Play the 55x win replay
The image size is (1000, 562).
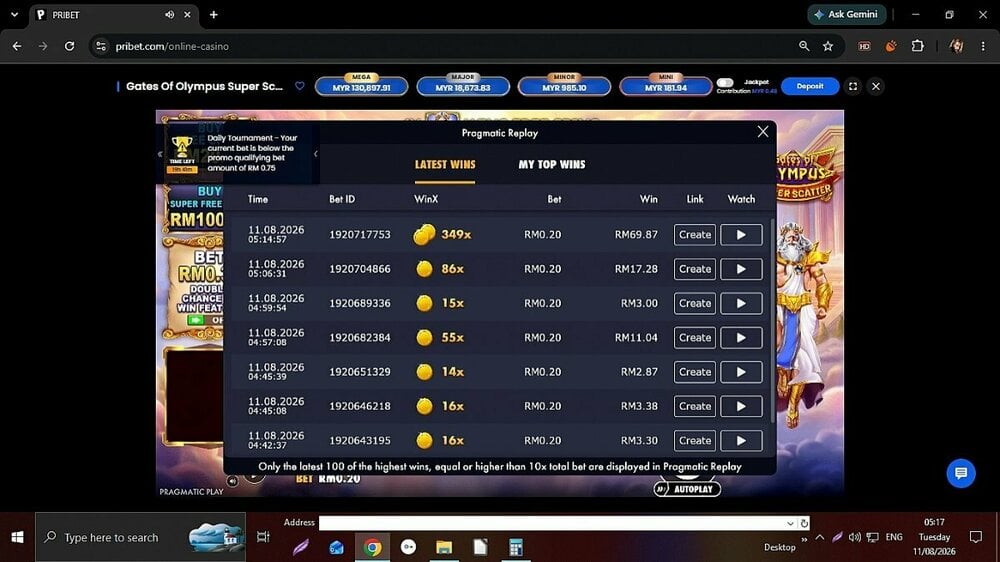(x=741, y=337)
